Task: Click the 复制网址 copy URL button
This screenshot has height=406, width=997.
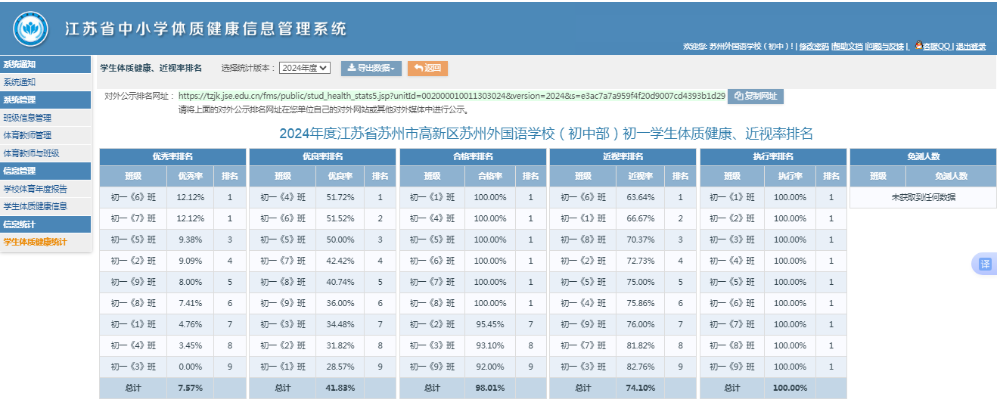Action: pos(755,96)
